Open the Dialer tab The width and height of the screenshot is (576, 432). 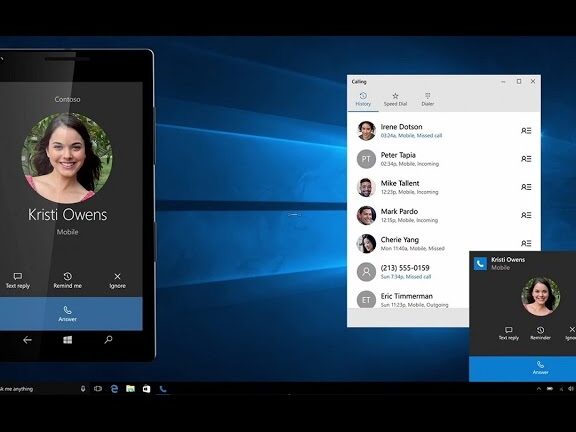click(x=428, y=100)
